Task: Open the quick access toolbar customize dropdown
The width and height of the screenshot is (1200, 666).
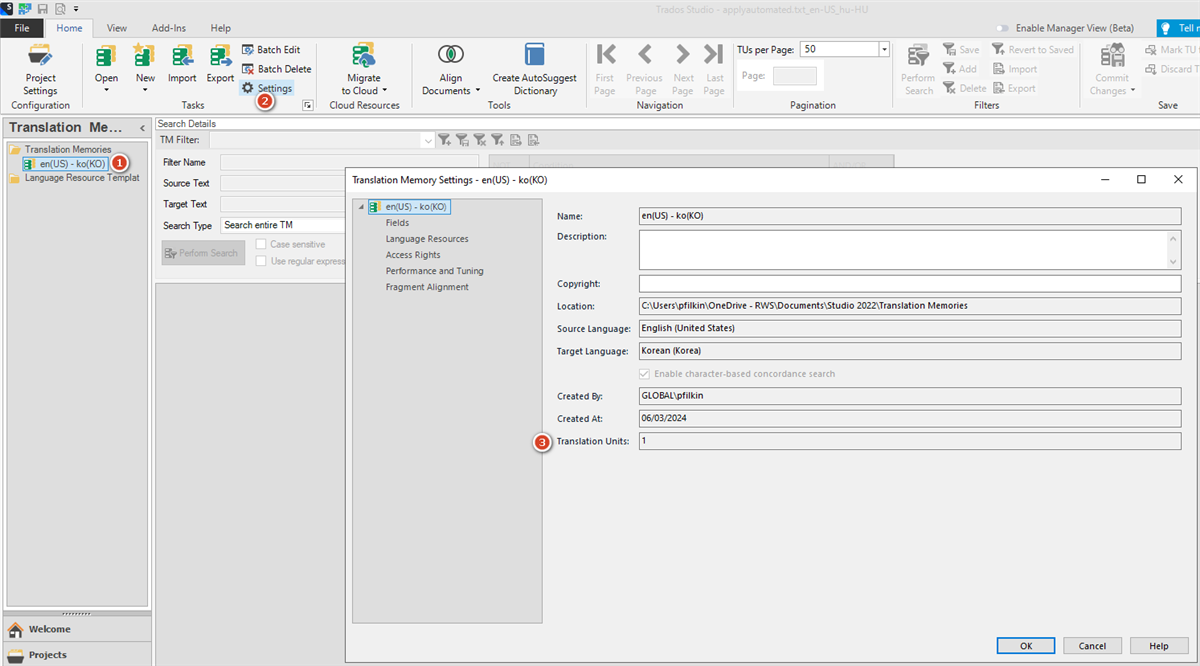Action: pyautogui.click(x=76, y=9)
